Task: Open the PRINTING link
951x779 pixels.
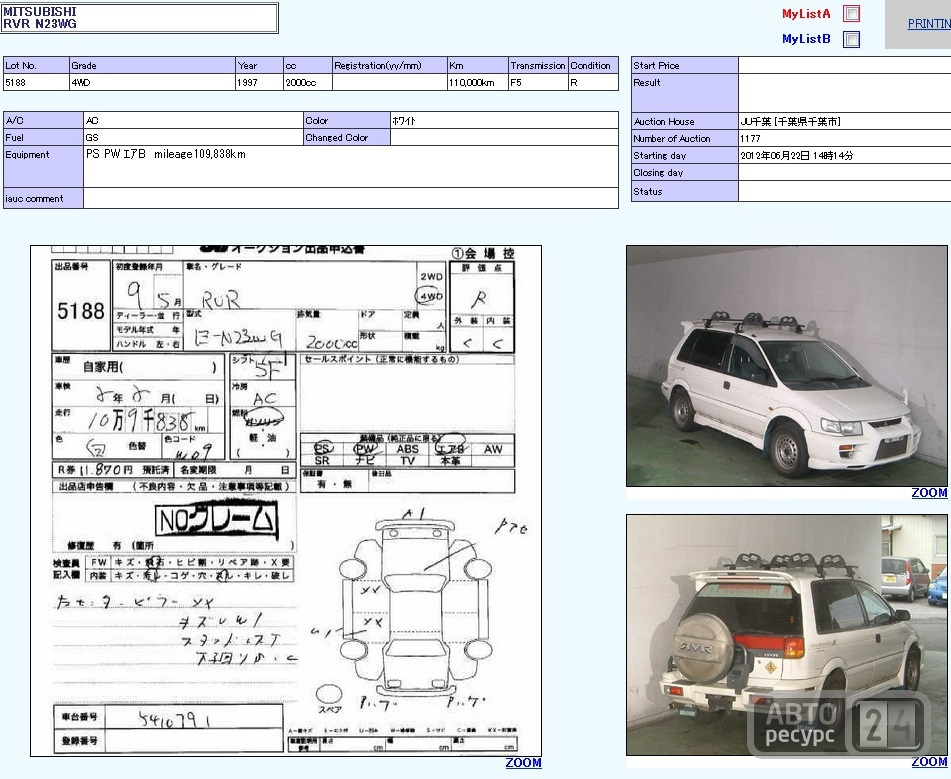Action: click(x=929, y=24)
